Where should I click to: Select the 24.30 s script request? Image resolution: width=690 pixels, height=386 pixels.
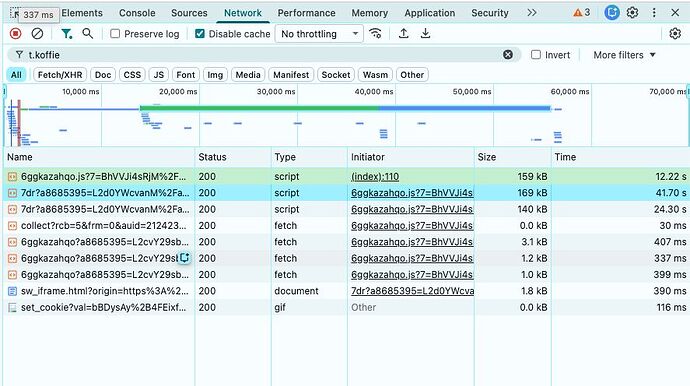tap(346, 209)
